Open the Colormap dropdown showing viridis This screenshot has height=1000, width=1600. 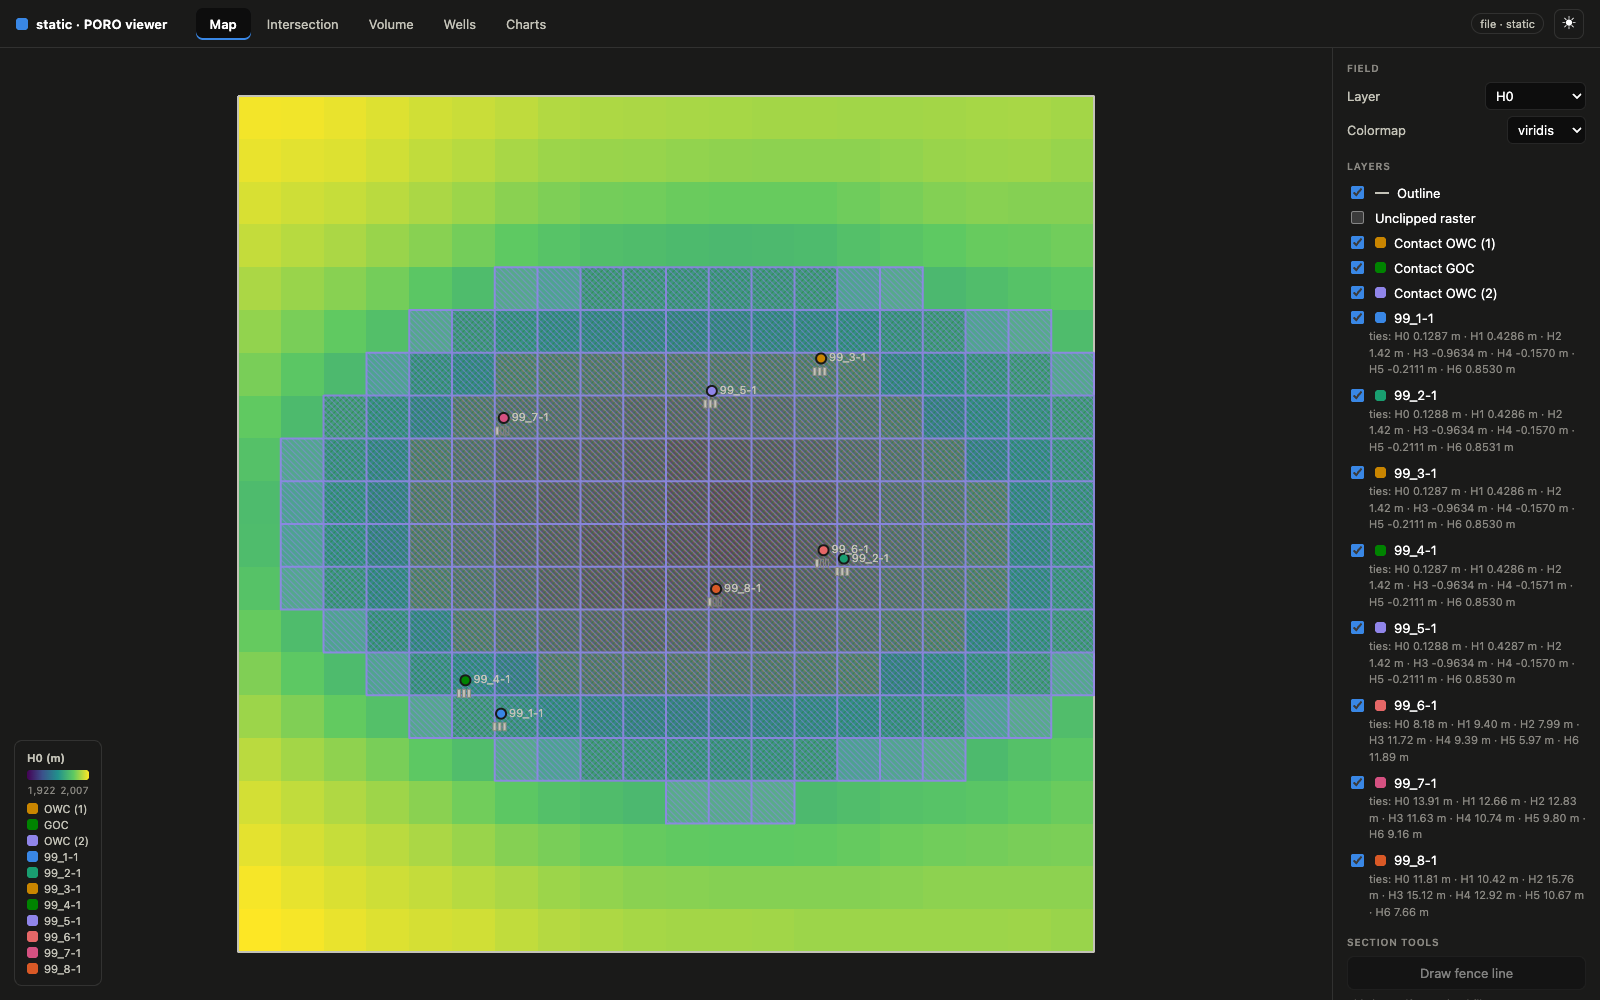pos(1546,130)
